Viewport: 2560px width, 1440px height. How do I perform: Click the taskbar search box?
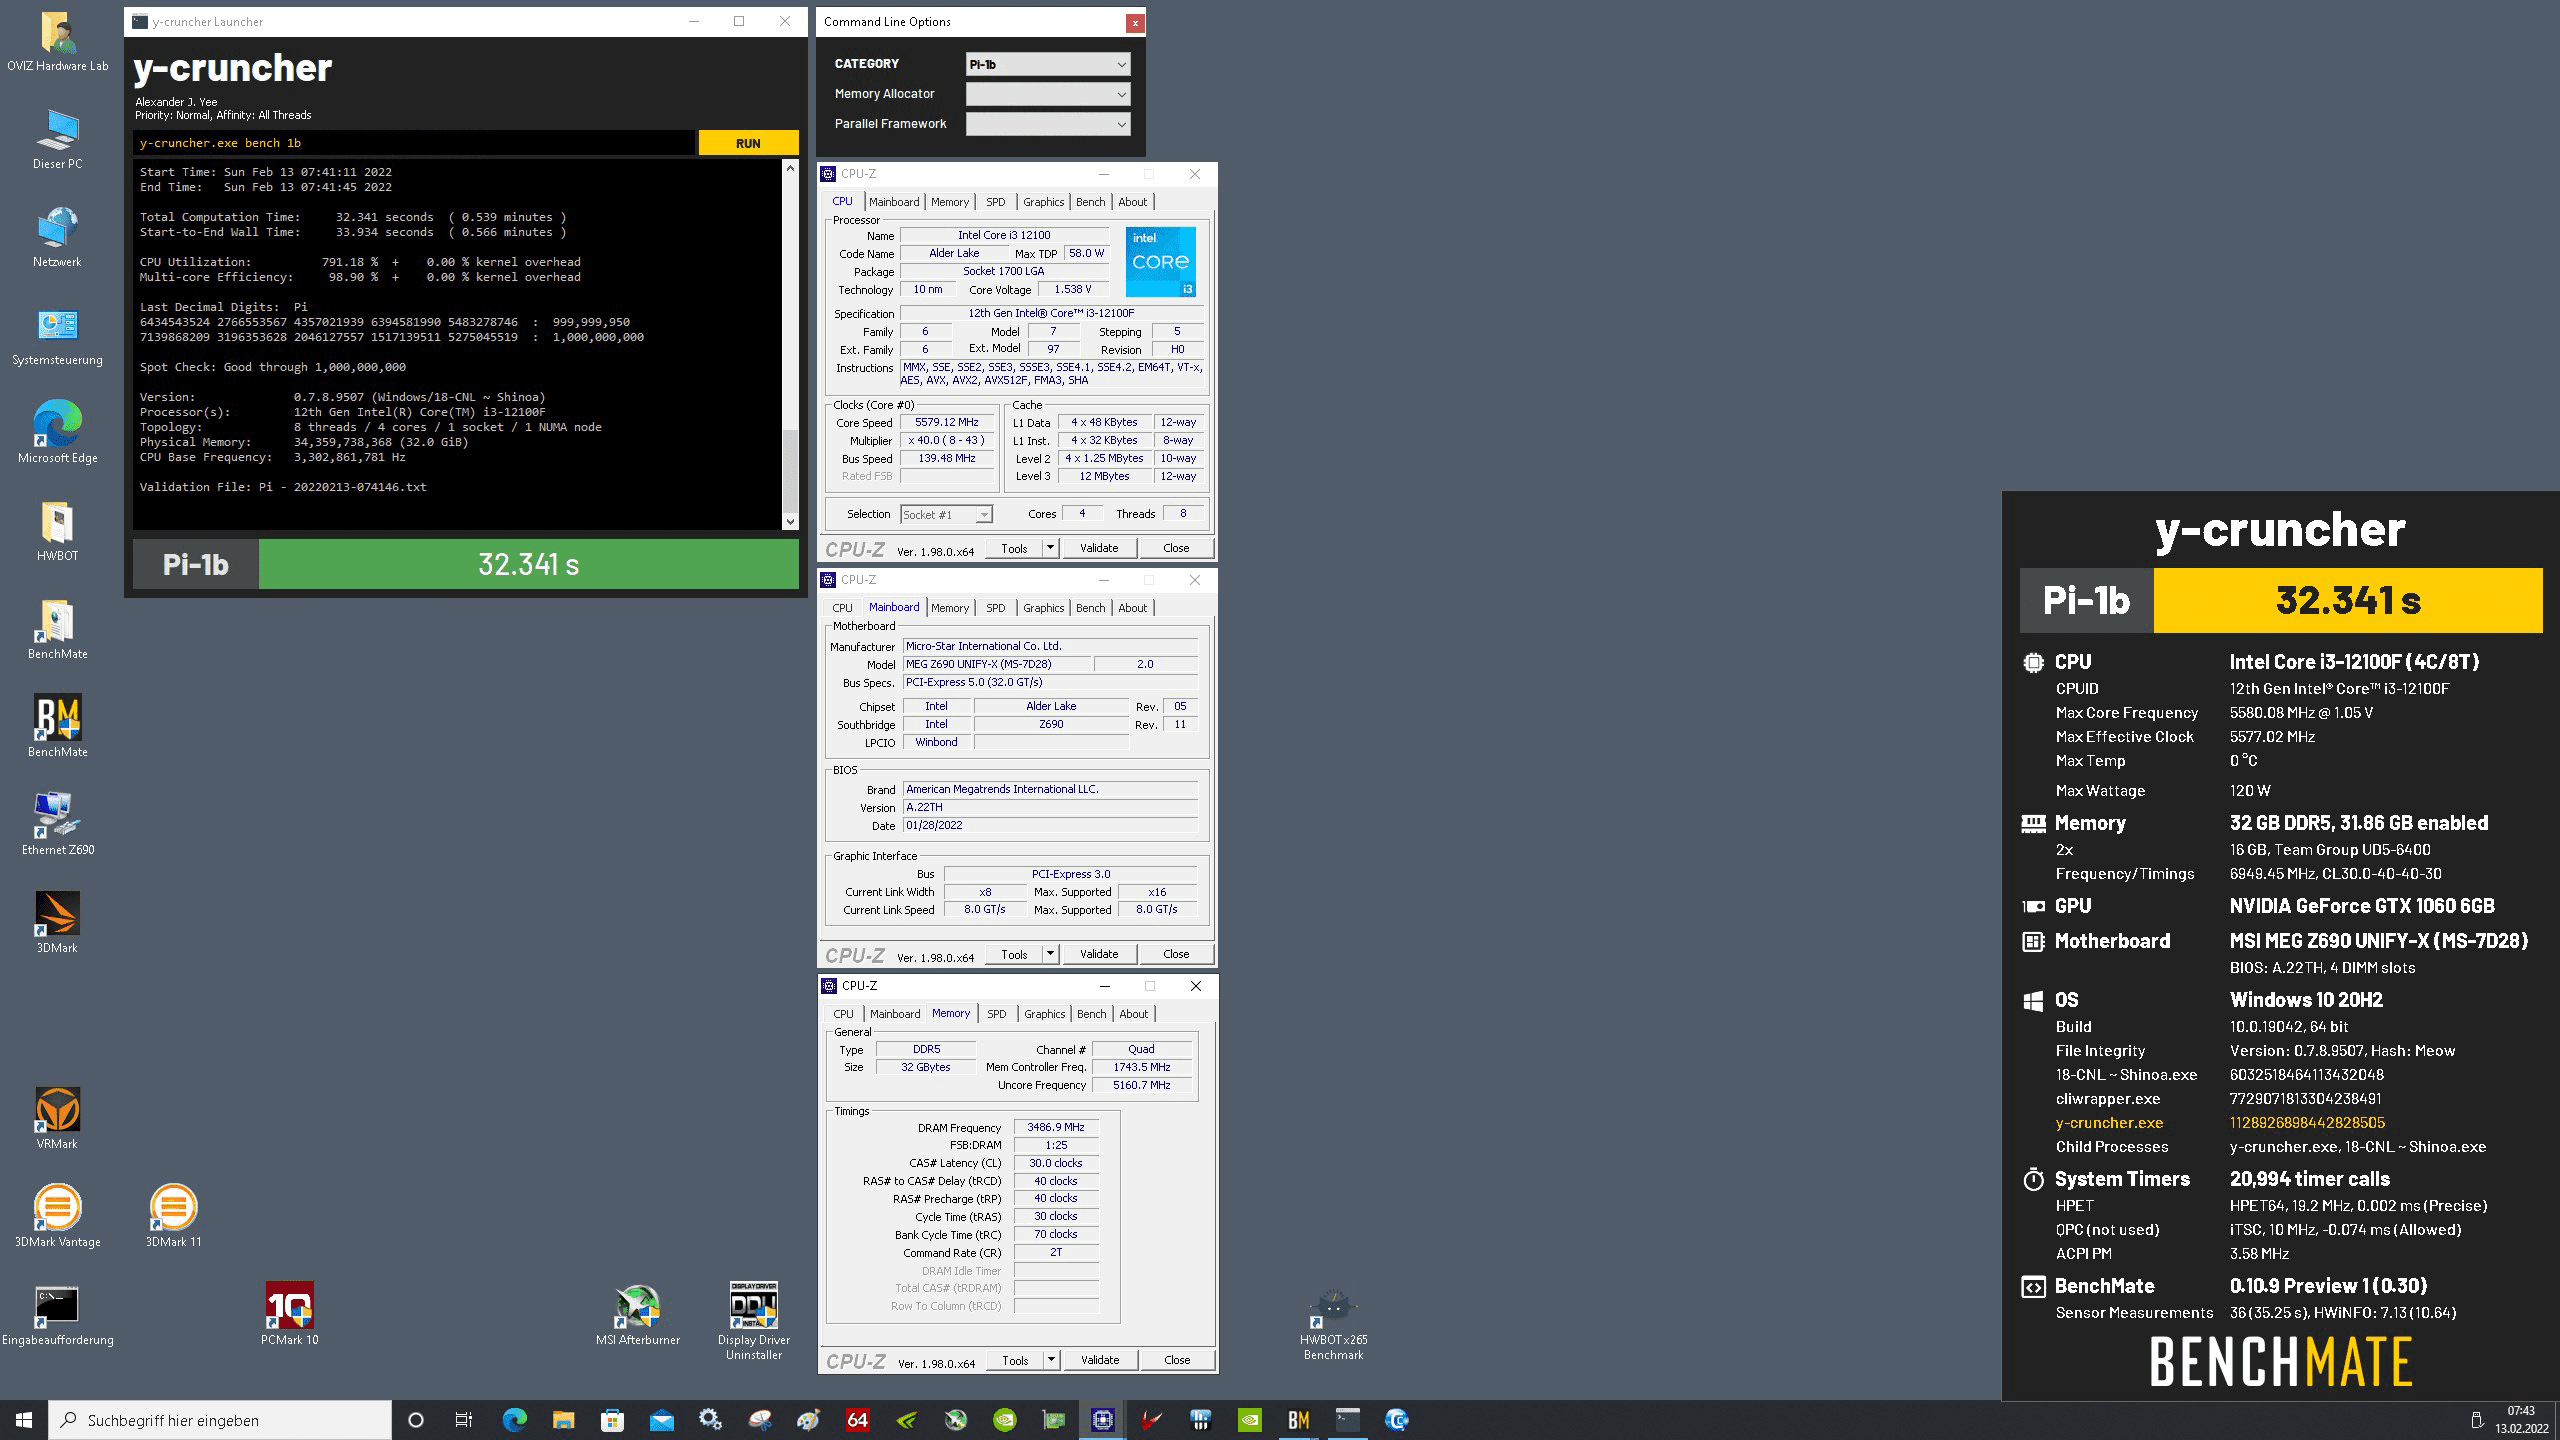[220, 1420]
